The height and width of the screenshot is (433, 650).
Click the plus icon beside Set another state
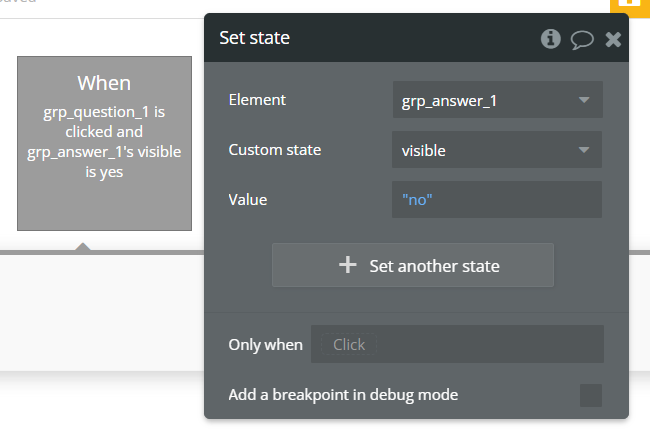tap(347, 265)
